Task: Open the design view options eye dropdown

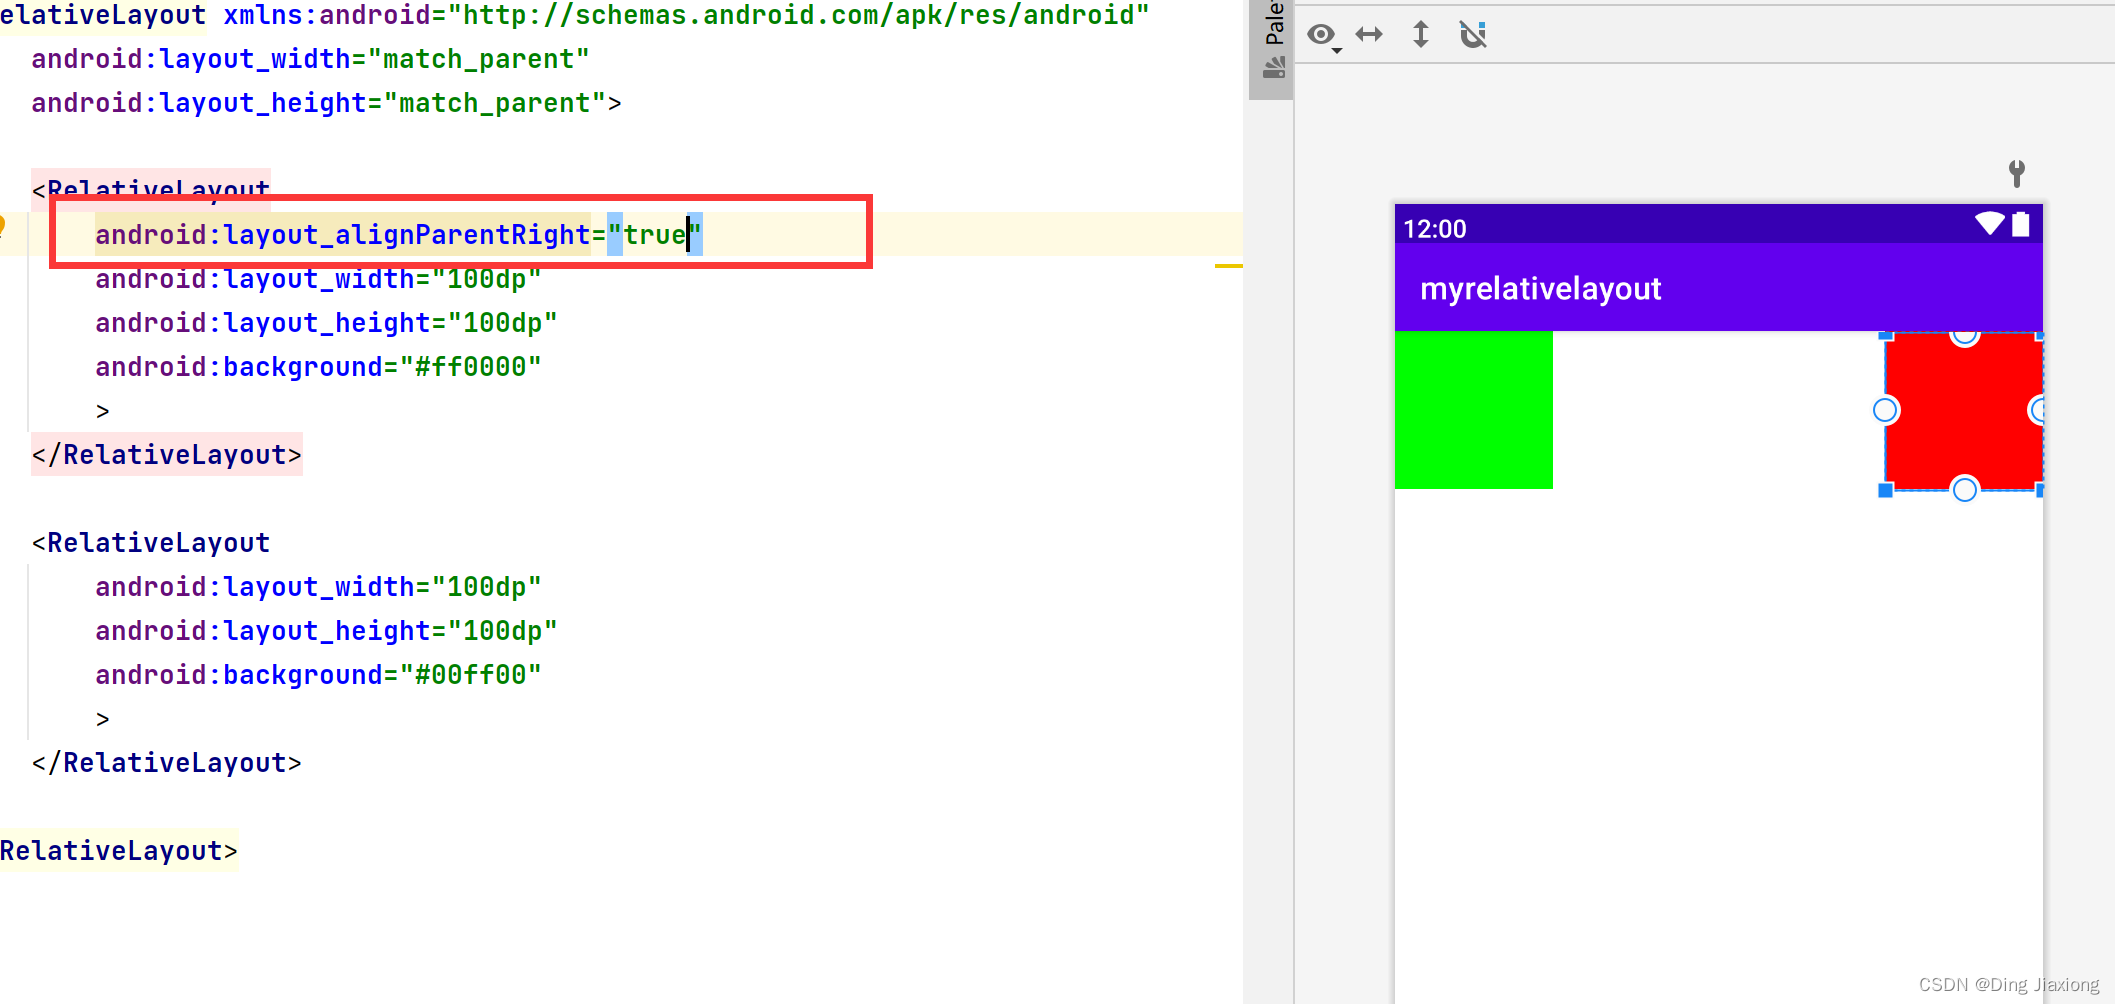Action: 1323,36
